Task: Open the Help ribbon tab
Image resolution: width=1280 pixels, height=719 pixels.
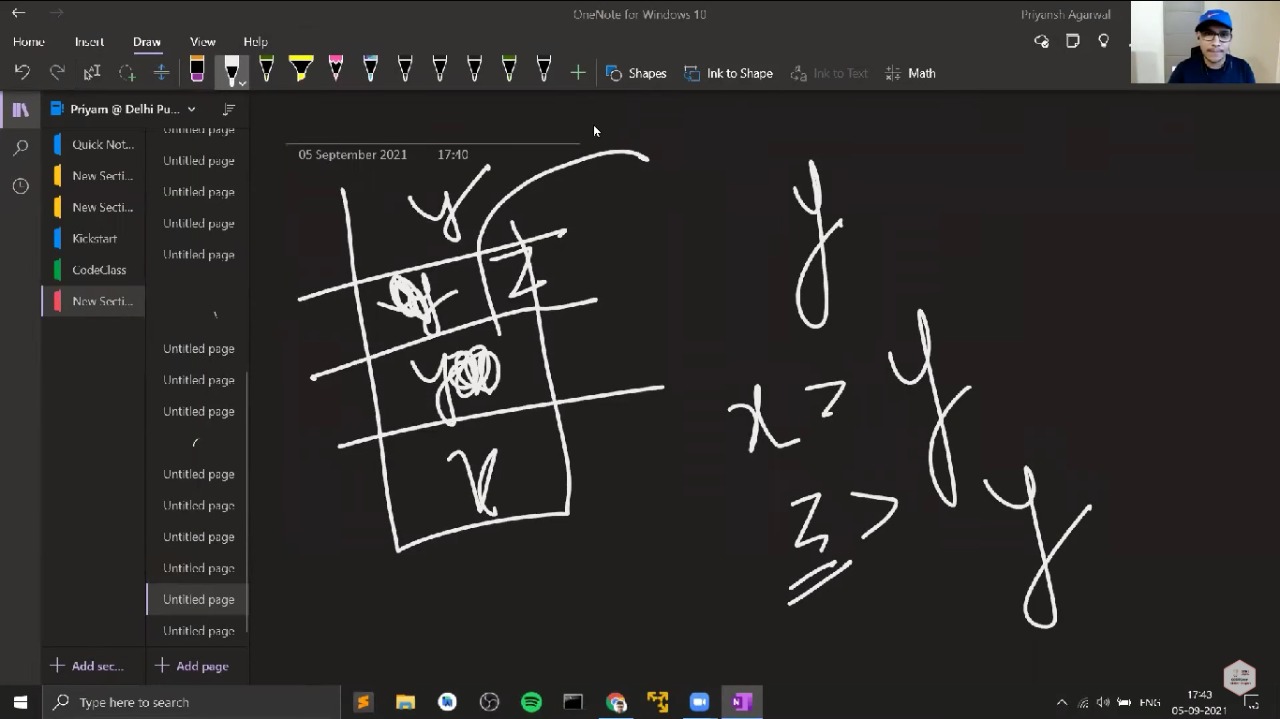Action: tap(255, 42)
